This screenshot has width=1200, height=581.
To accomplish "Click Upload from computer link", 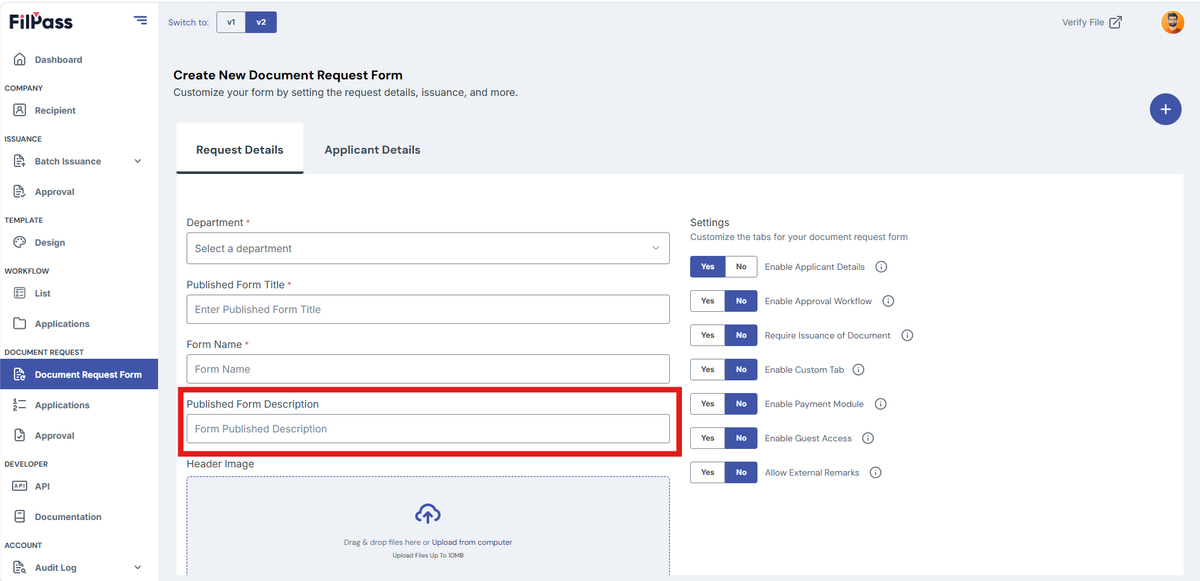I will point(472,542).
